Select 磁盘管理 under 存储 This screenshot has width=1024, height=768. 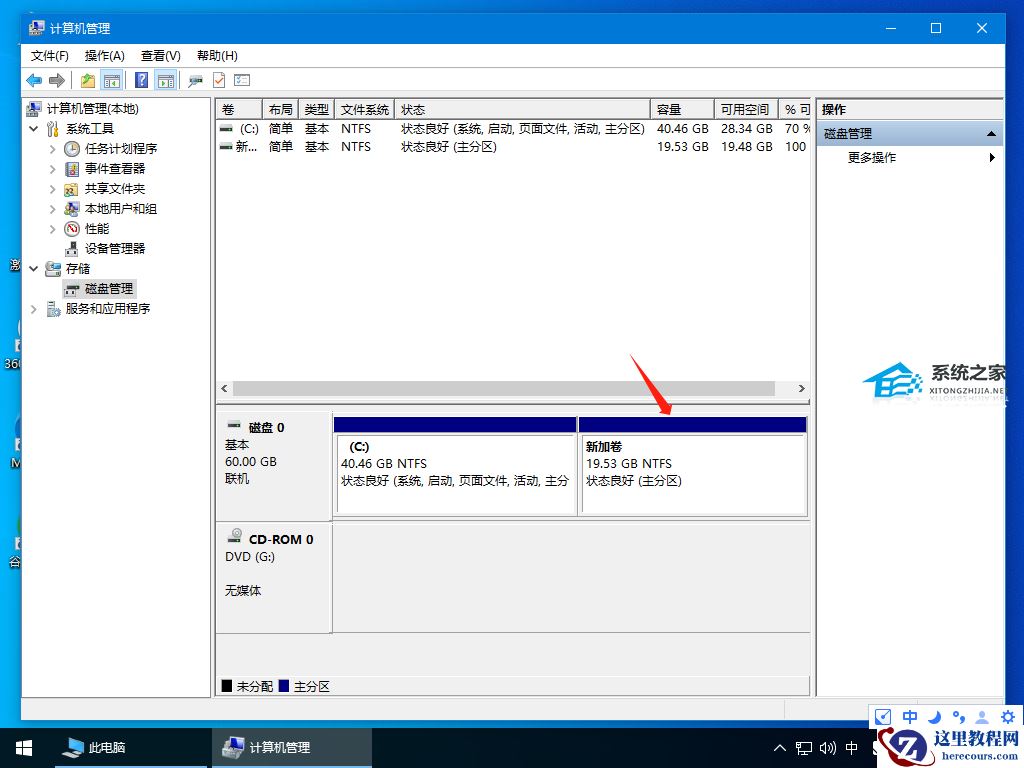[x=108, y=289]
